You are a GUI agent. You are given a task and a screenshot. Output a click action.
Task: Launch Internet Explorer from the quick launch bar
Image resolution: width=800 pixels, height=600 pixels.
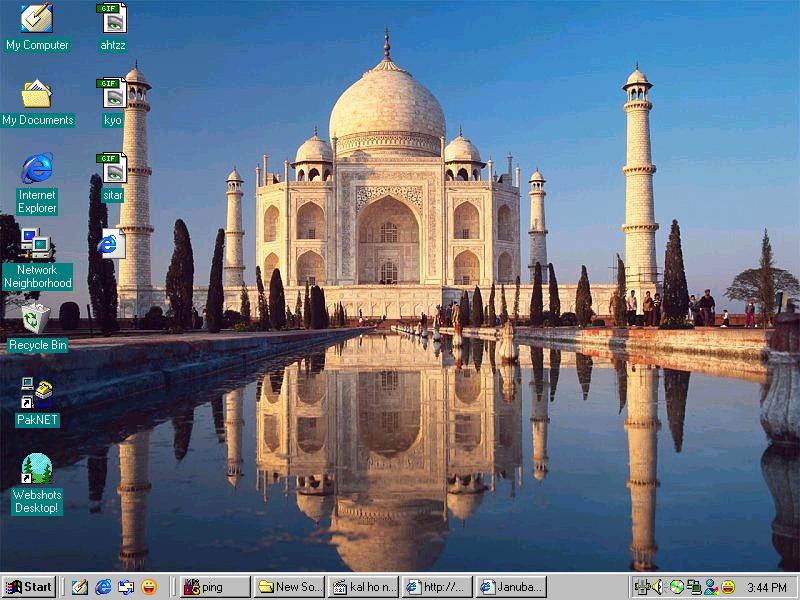pyautogui.click(x=103, y=587)
